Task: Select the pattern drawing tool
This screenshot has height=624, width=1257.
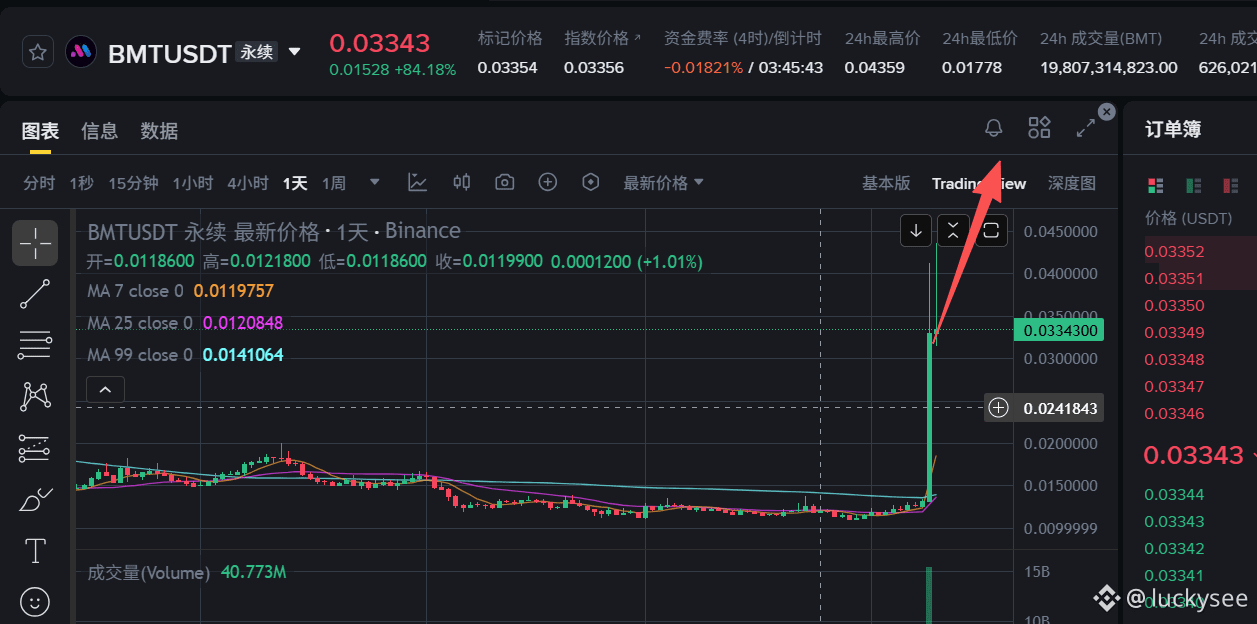Action: pos(35,396)
